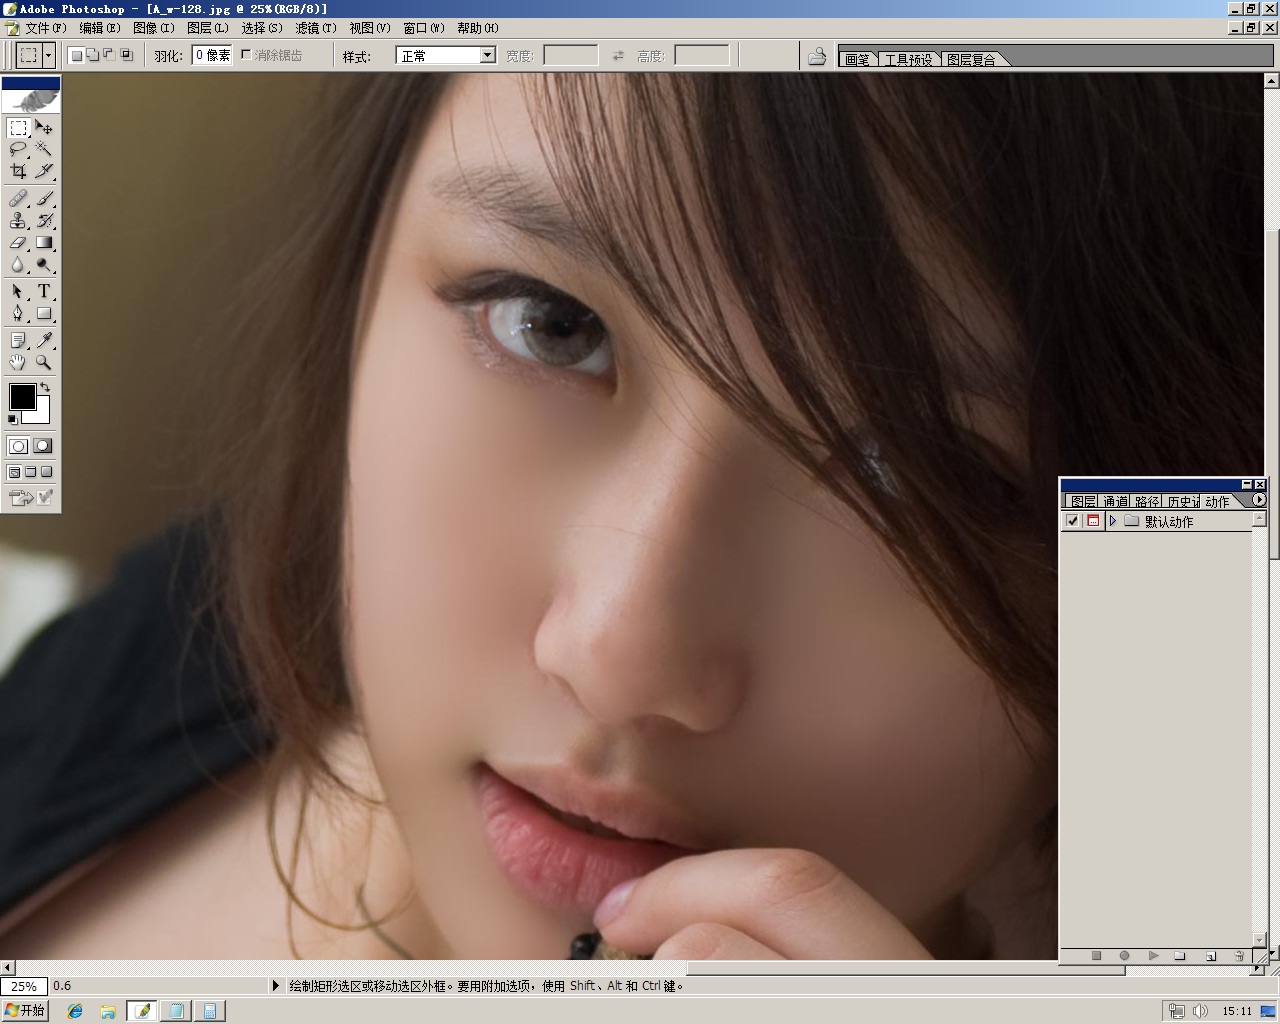Image resolution: width=1280 pixels, height=1024 pixels.
Task: Toggle dialog control for 默认动作
Action: (1093, 521)
